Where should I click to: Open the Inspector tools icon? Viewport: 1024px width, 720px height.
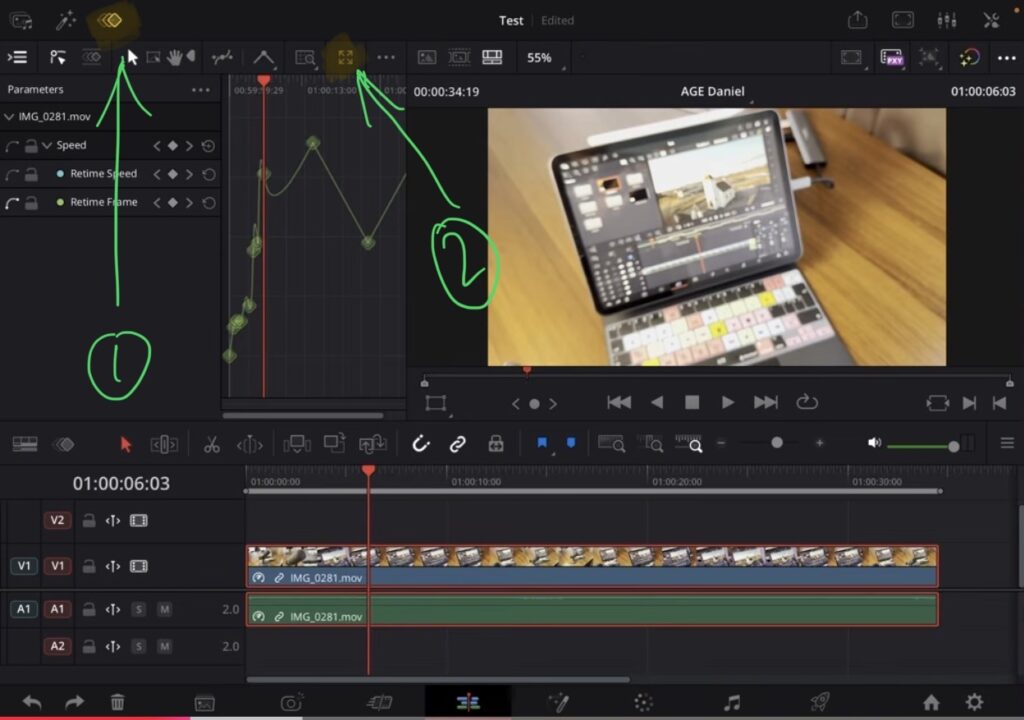coord(991,20)
